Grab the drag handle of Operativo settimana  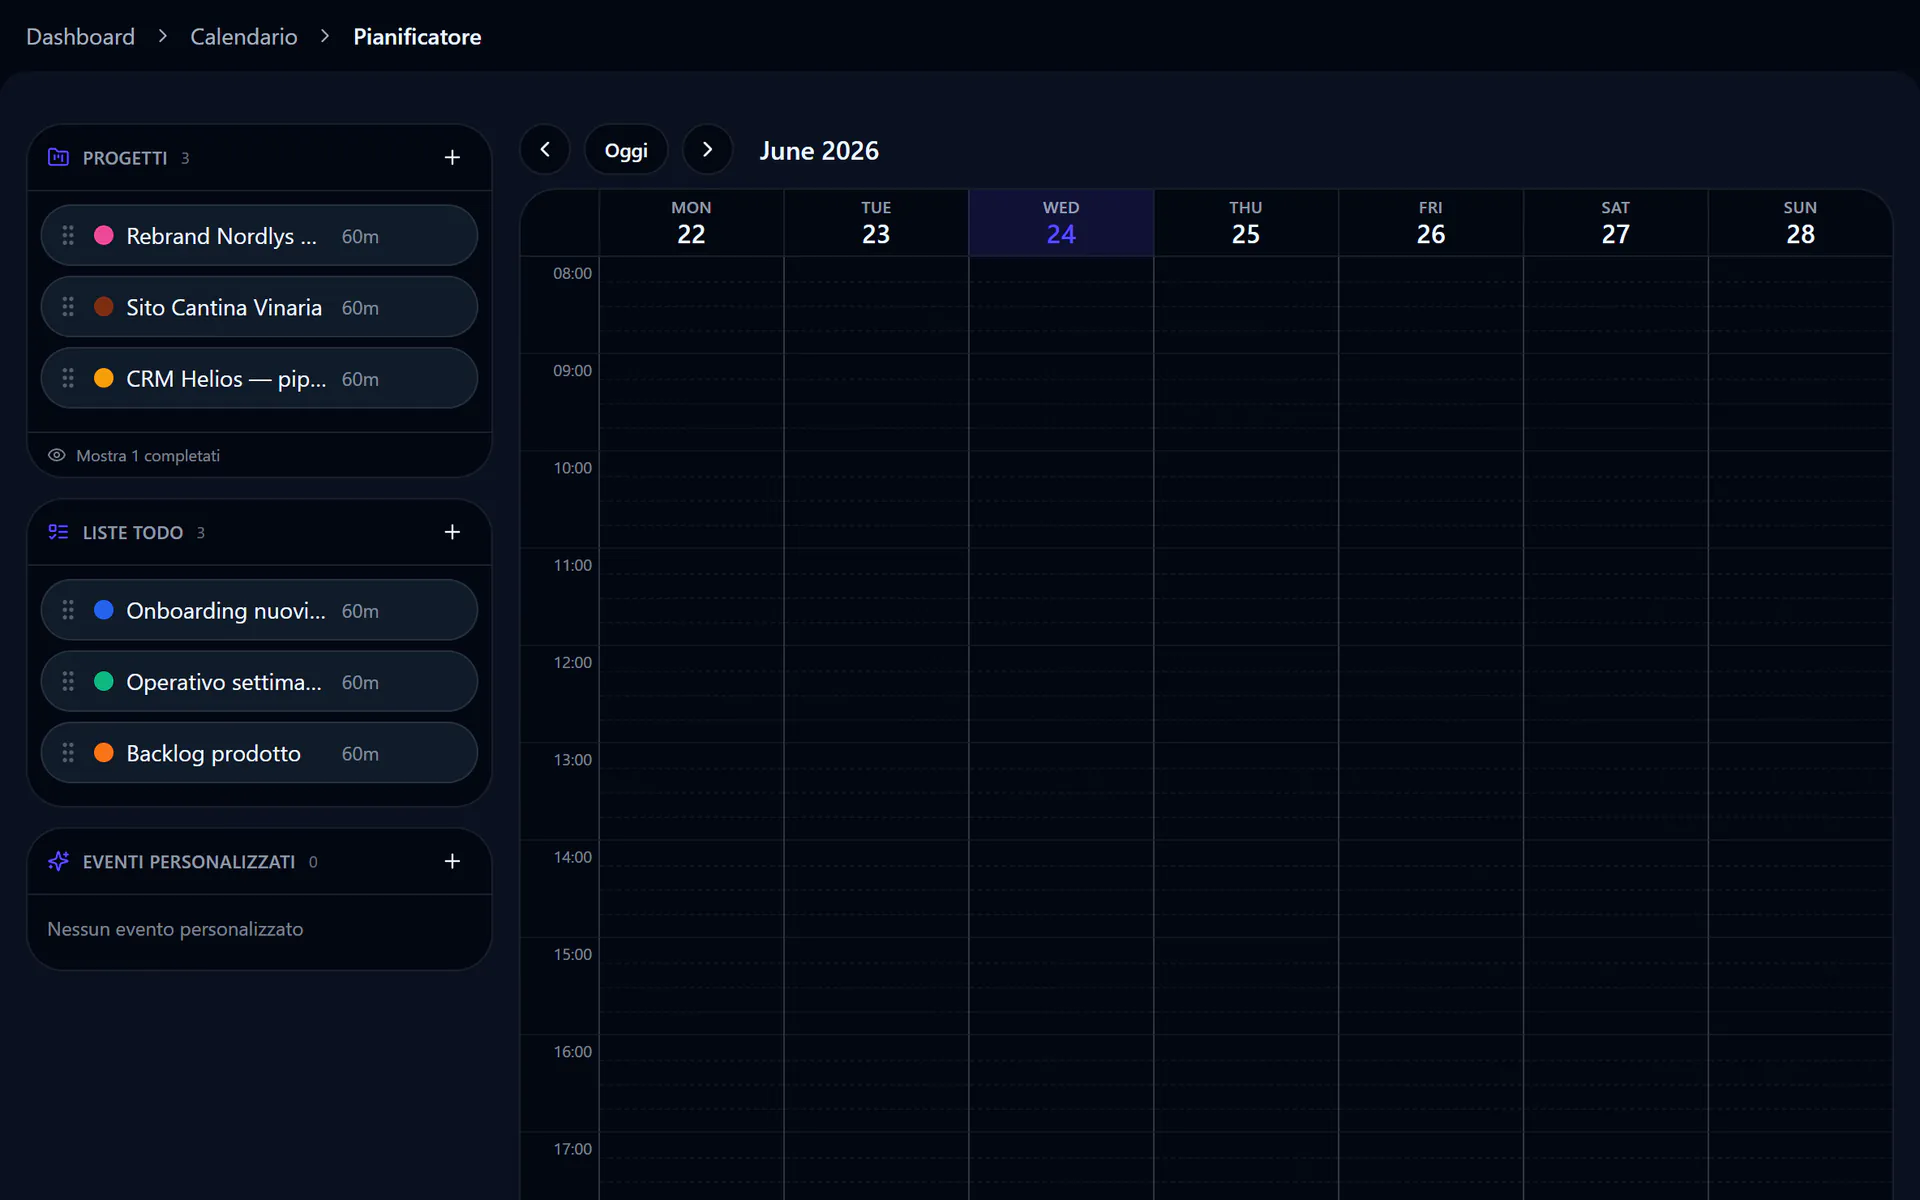tap(68, 681)
